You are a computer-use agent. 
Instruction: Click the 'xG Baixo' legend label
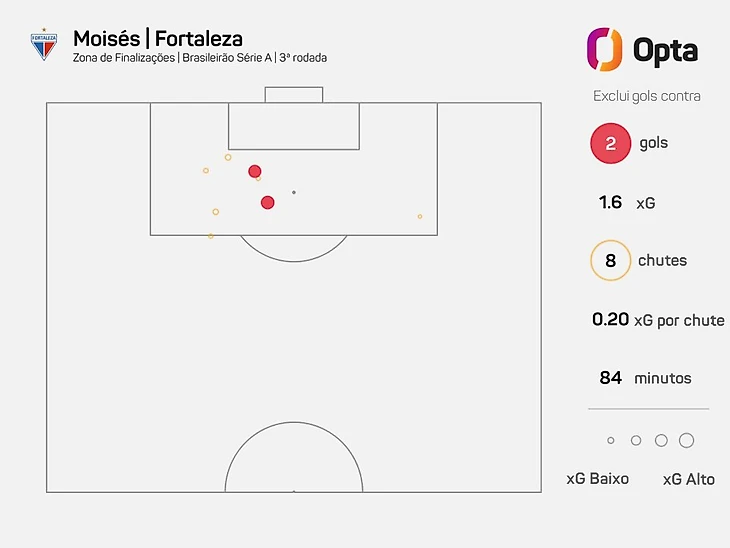point(597,478)
